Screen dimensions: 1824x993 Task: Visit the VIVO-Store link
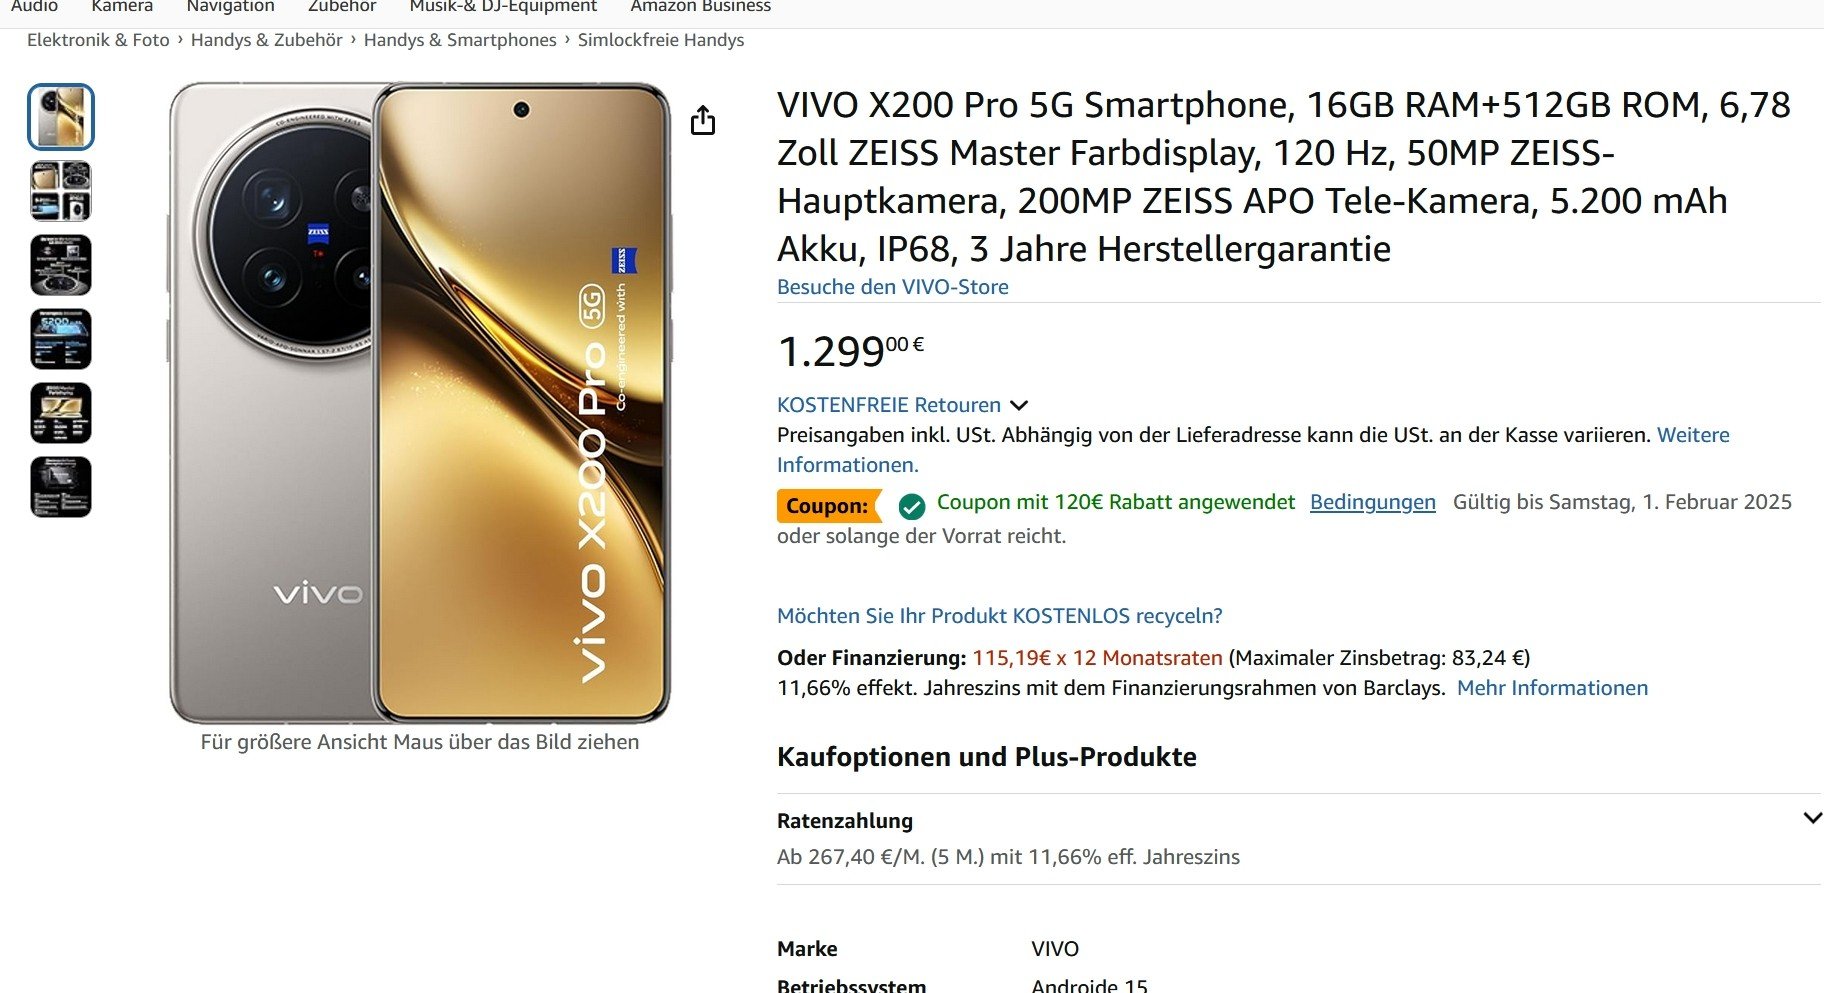pos(893,287)
